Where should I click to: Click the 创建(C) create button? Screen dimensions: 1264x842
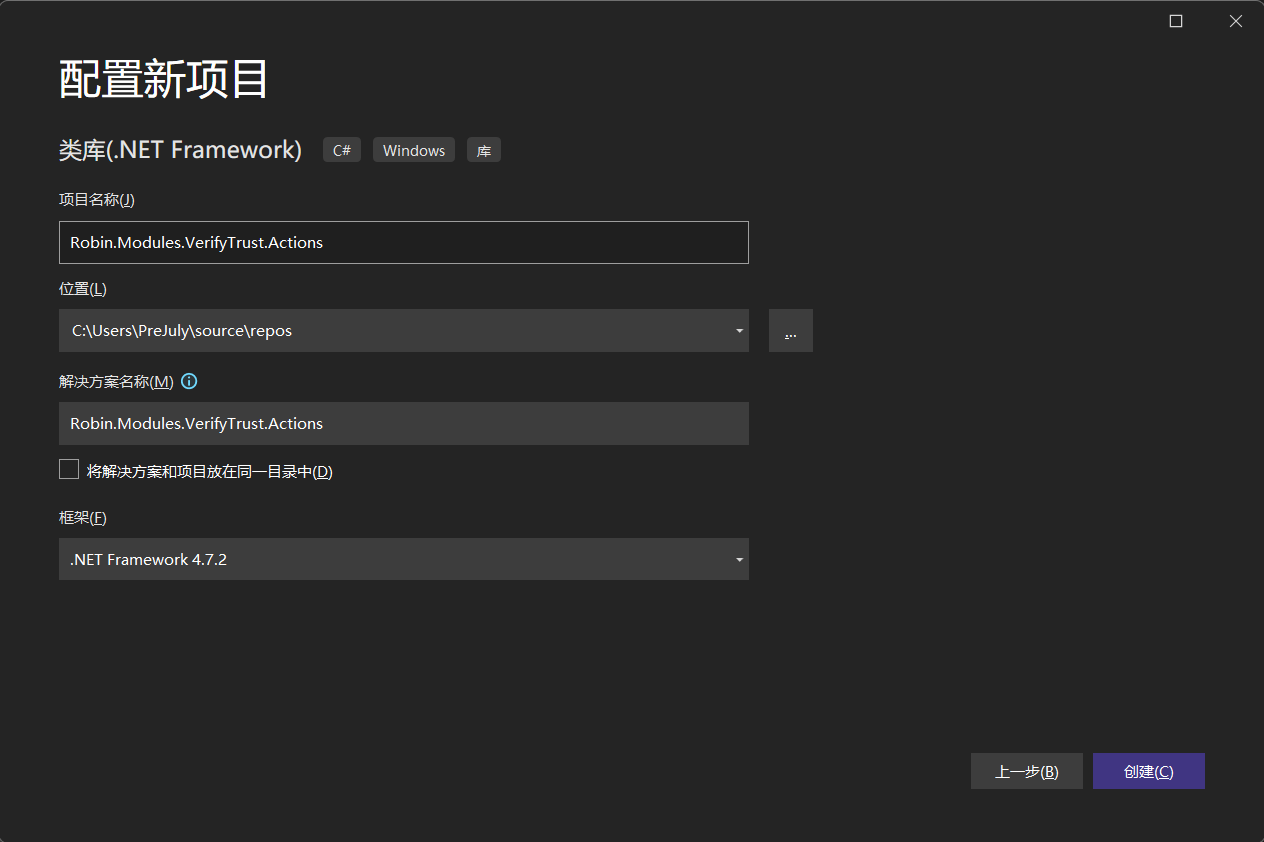coord(1149,771)
